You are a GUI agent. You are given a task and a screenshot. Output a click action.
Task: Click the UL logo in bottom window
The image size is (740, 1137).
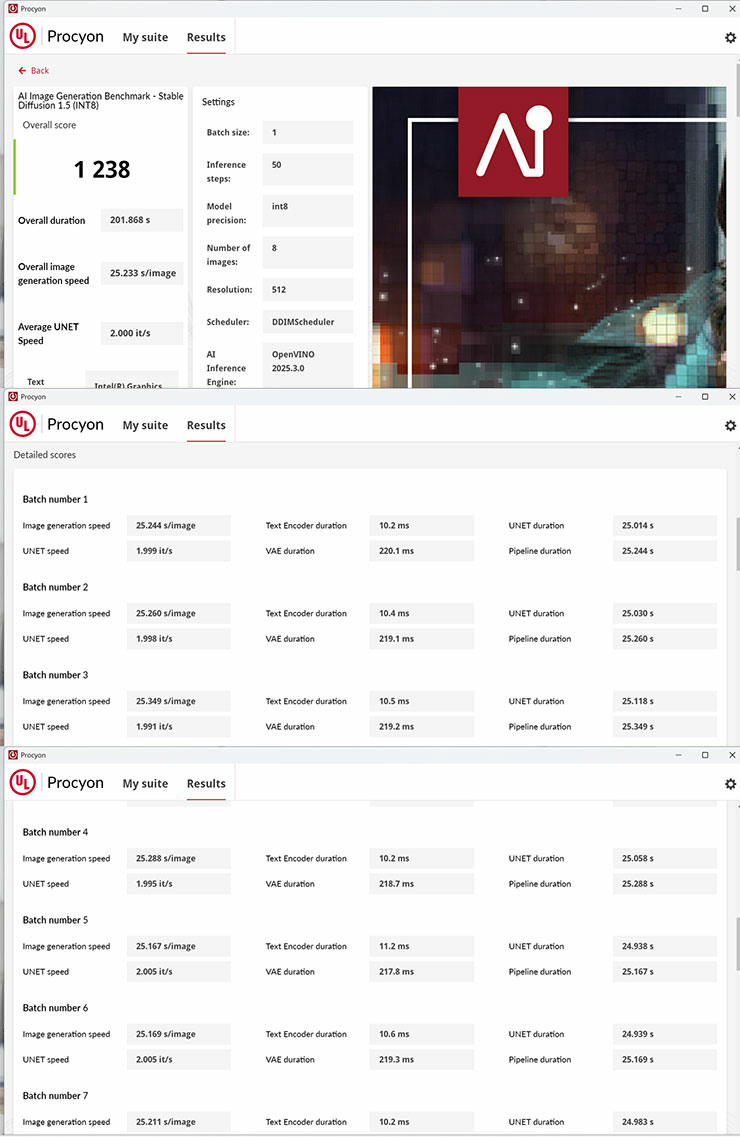coord(22,782)
